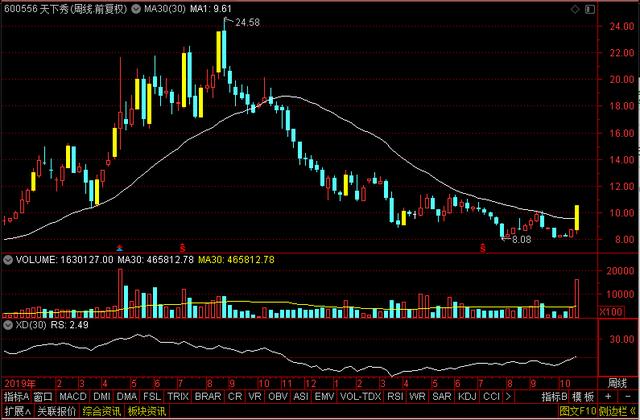Click the diamond icon at chart top-right

pyautogui.click(x=575, y=9)
